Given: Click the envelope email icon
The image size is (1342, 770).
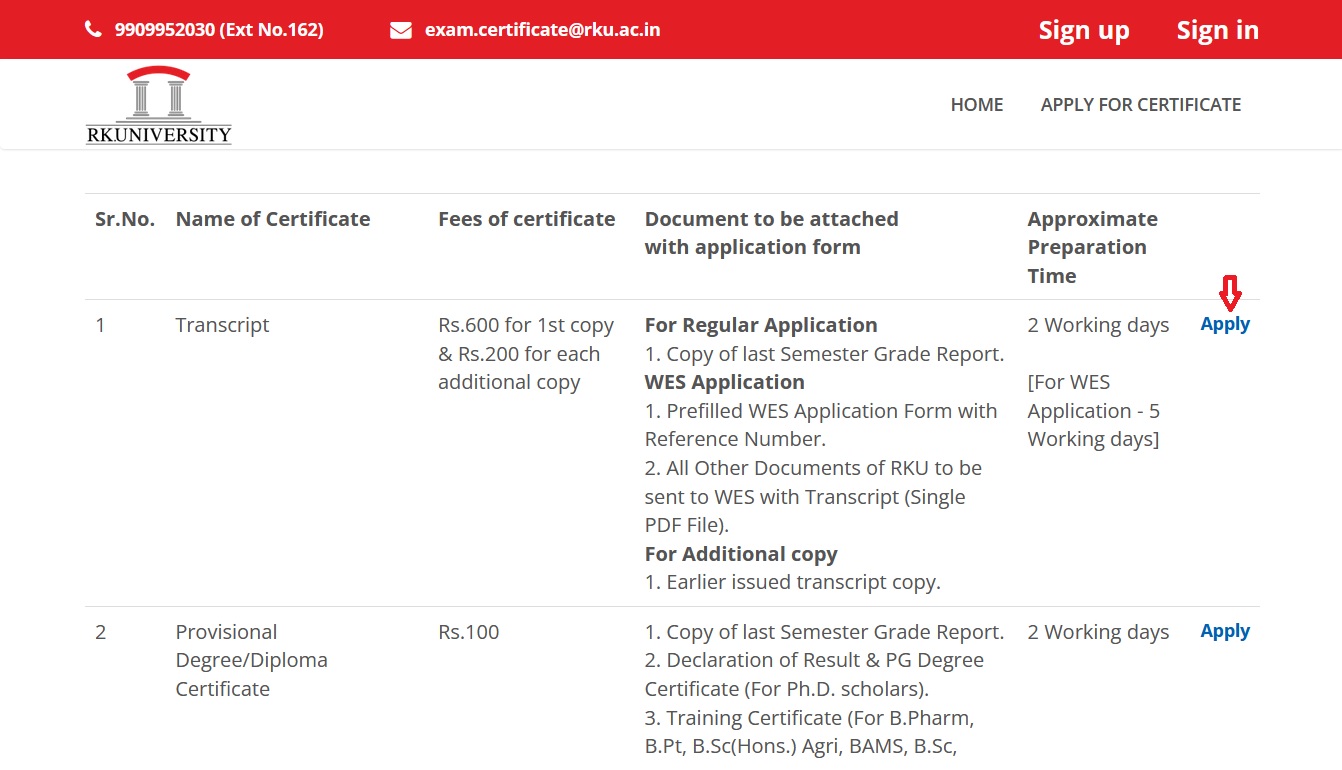Looking at the screenshot, I should (401, 30).
